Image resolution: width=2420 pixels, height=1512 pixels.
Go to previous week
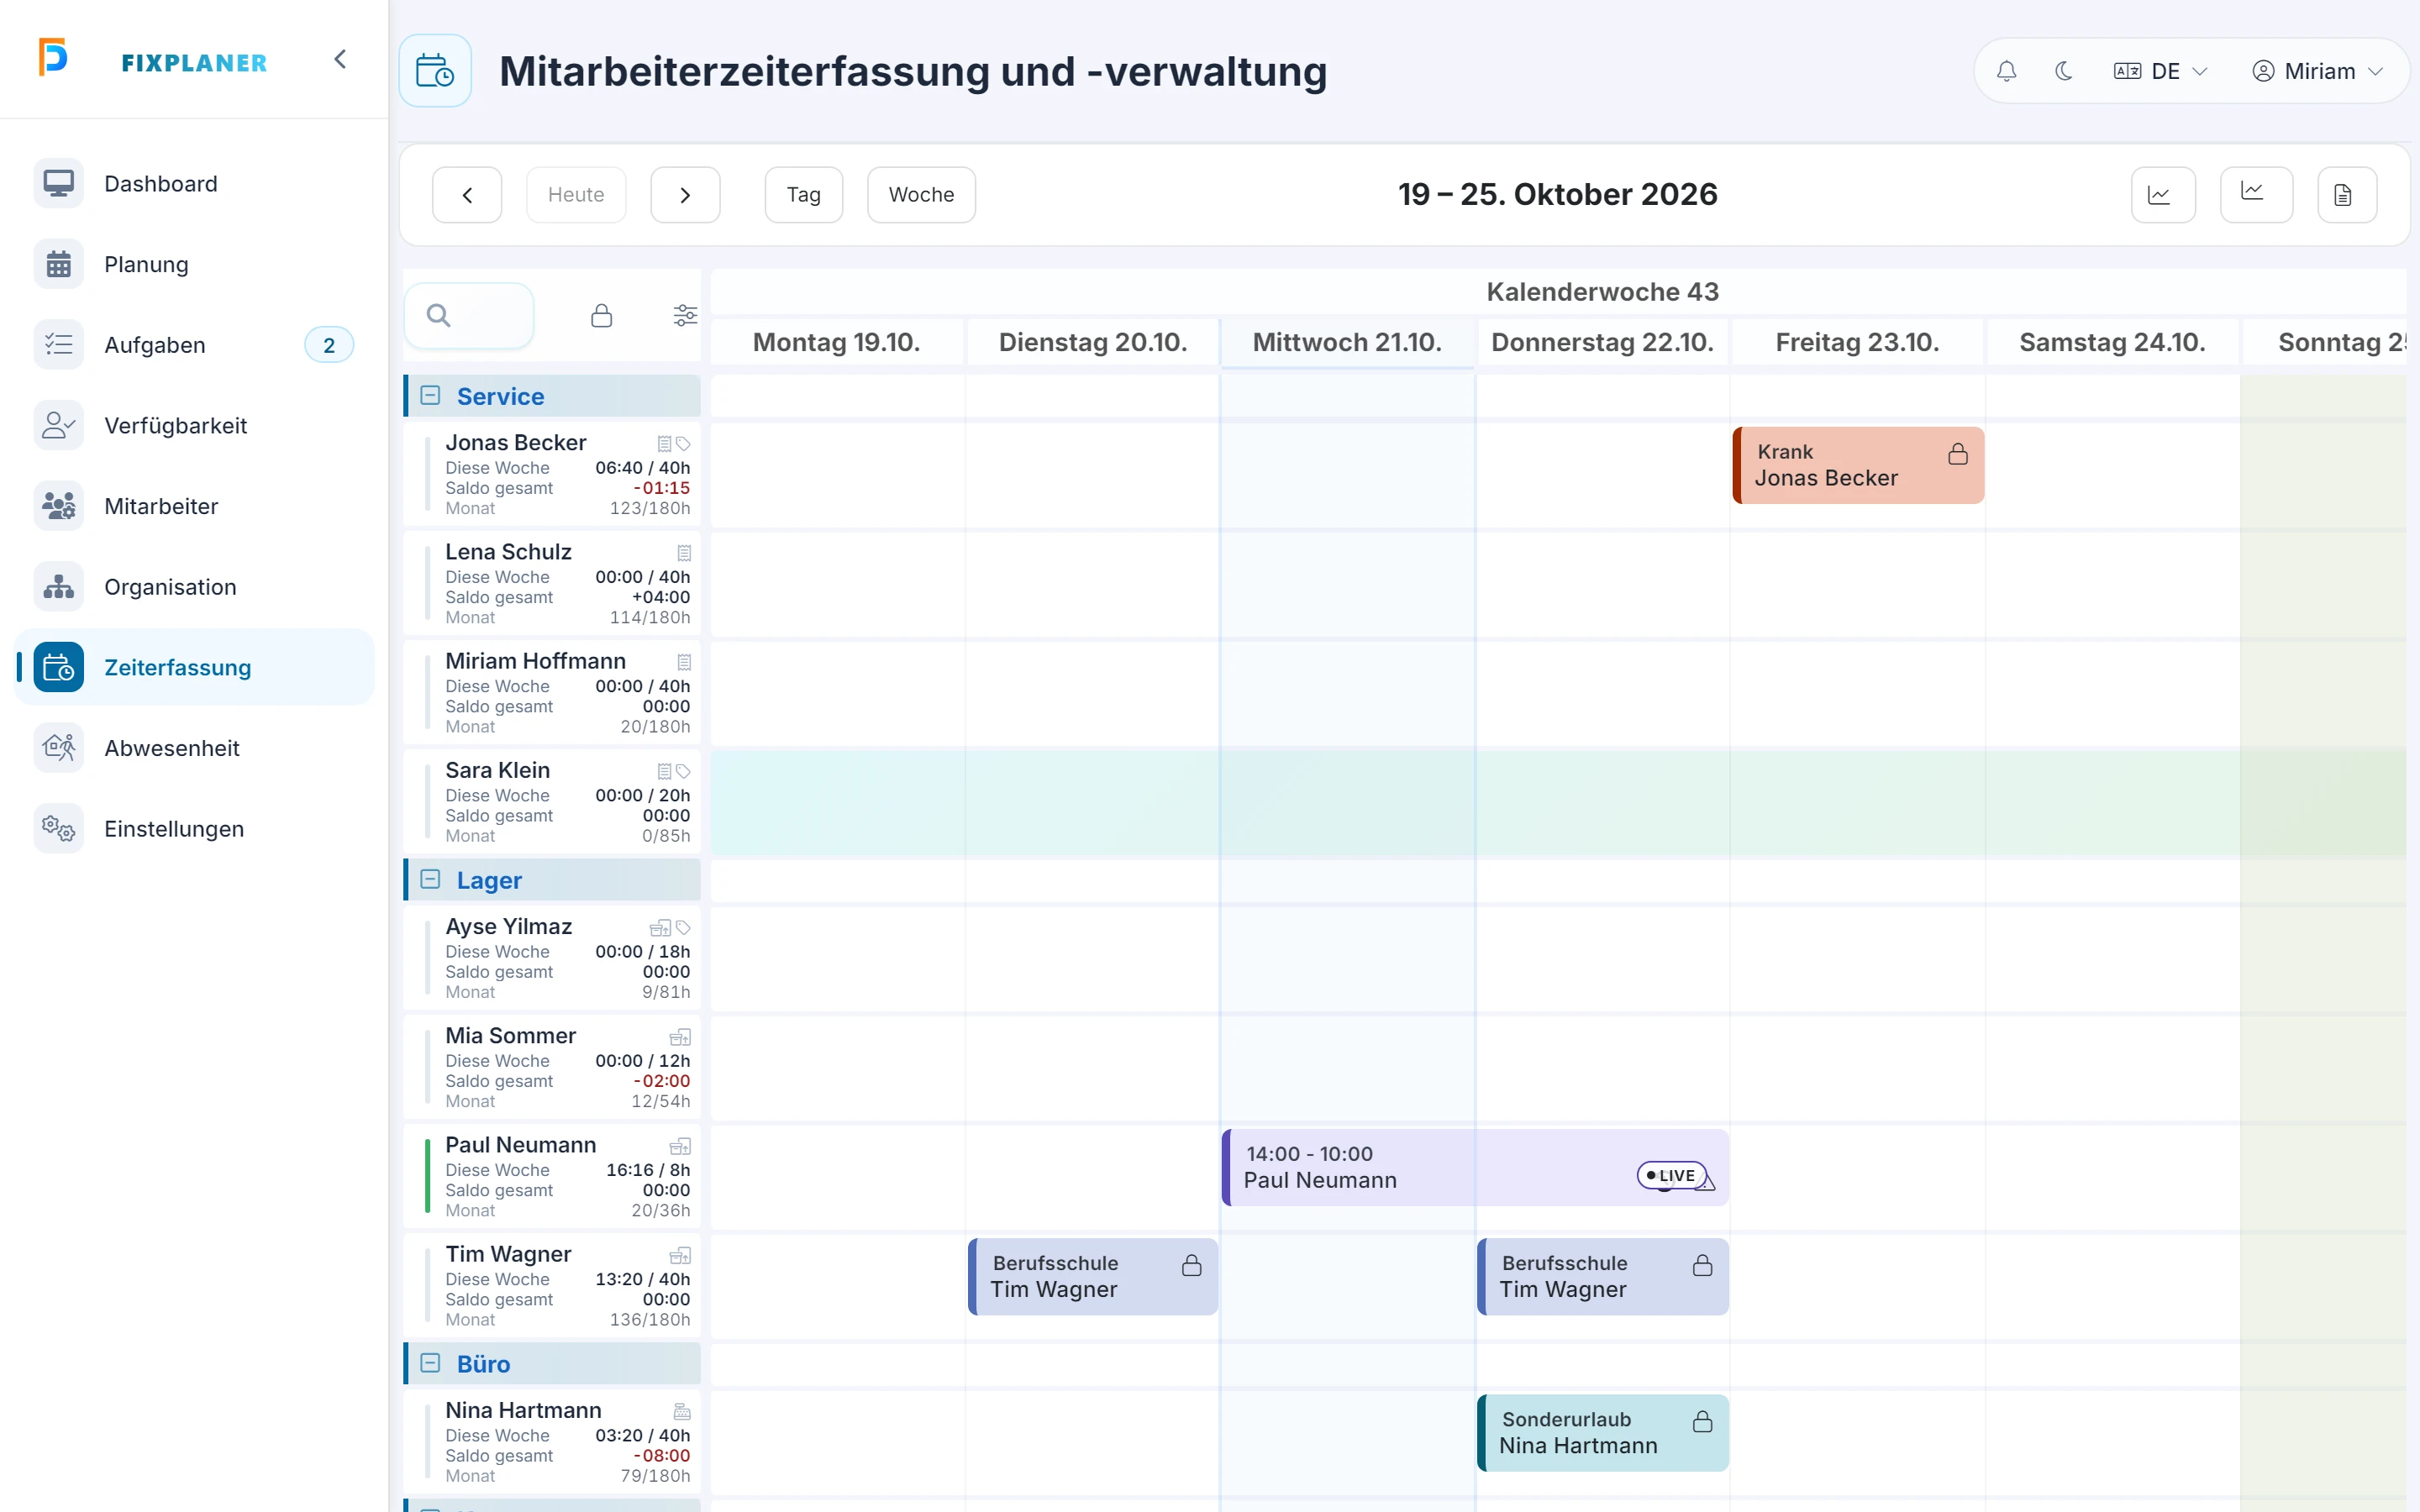tap(467, 195)
